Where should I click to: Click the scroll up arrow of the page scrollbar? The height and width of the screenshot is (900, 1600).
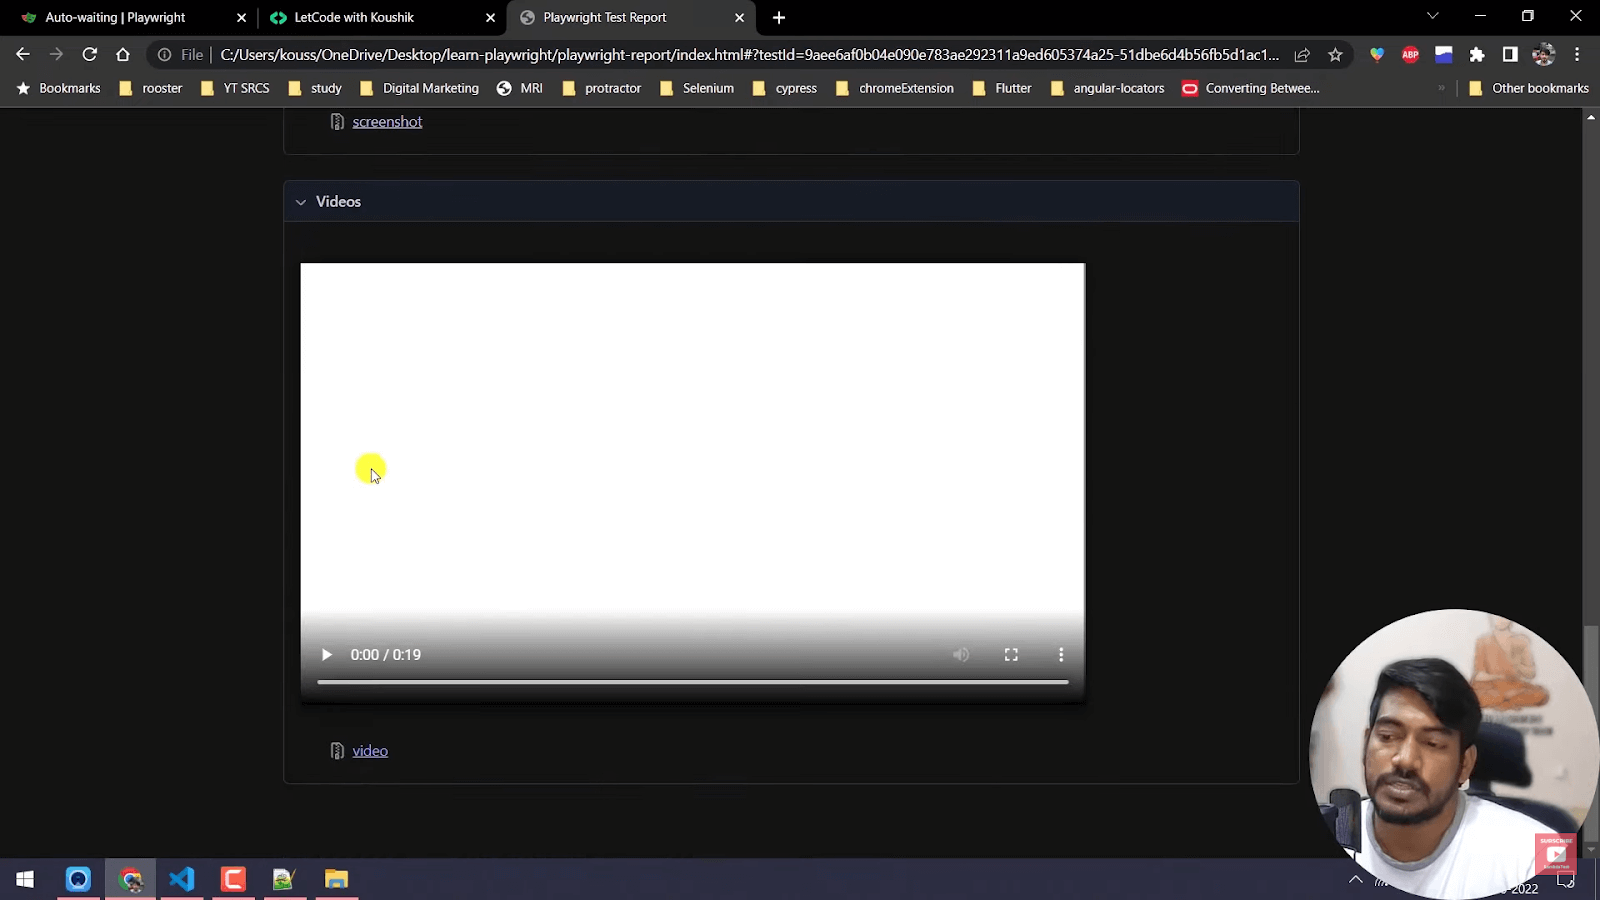1591,117
